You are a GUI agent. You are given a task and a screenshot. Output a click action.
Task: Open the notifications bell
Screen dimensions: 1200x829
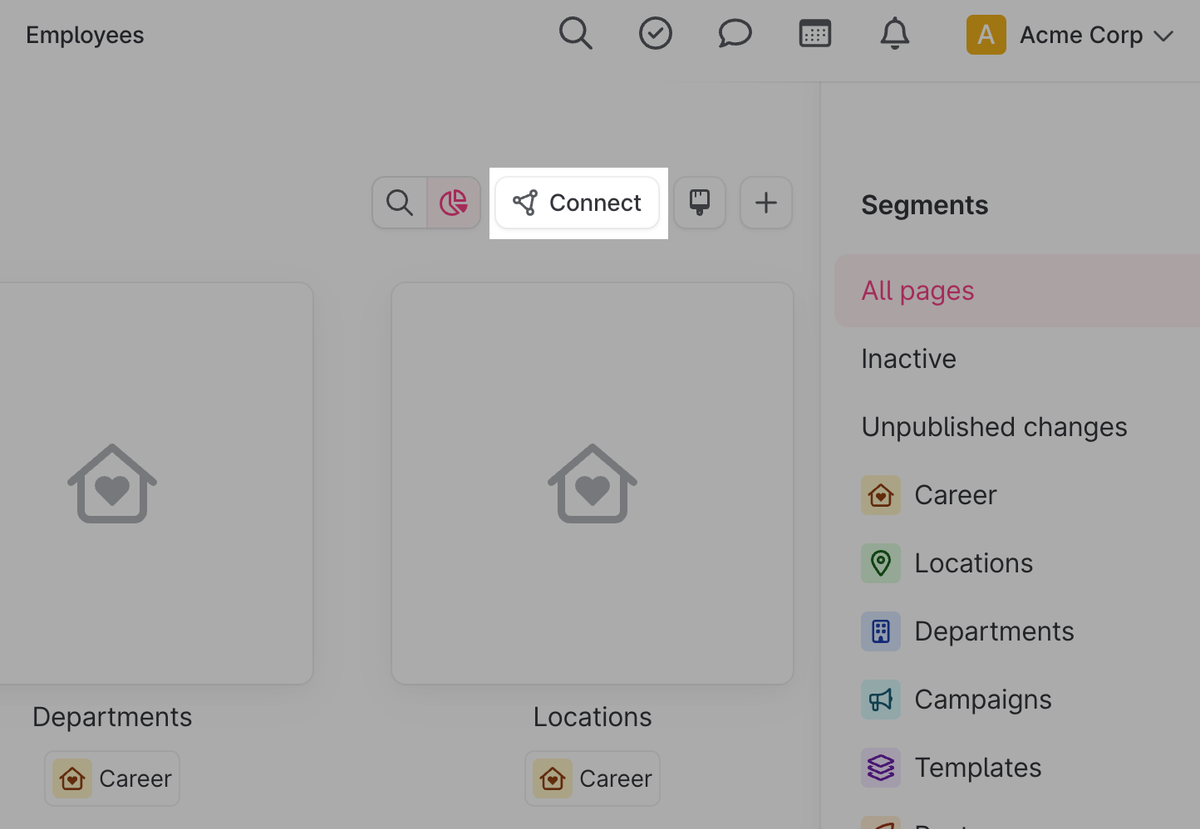pos(894,35)
